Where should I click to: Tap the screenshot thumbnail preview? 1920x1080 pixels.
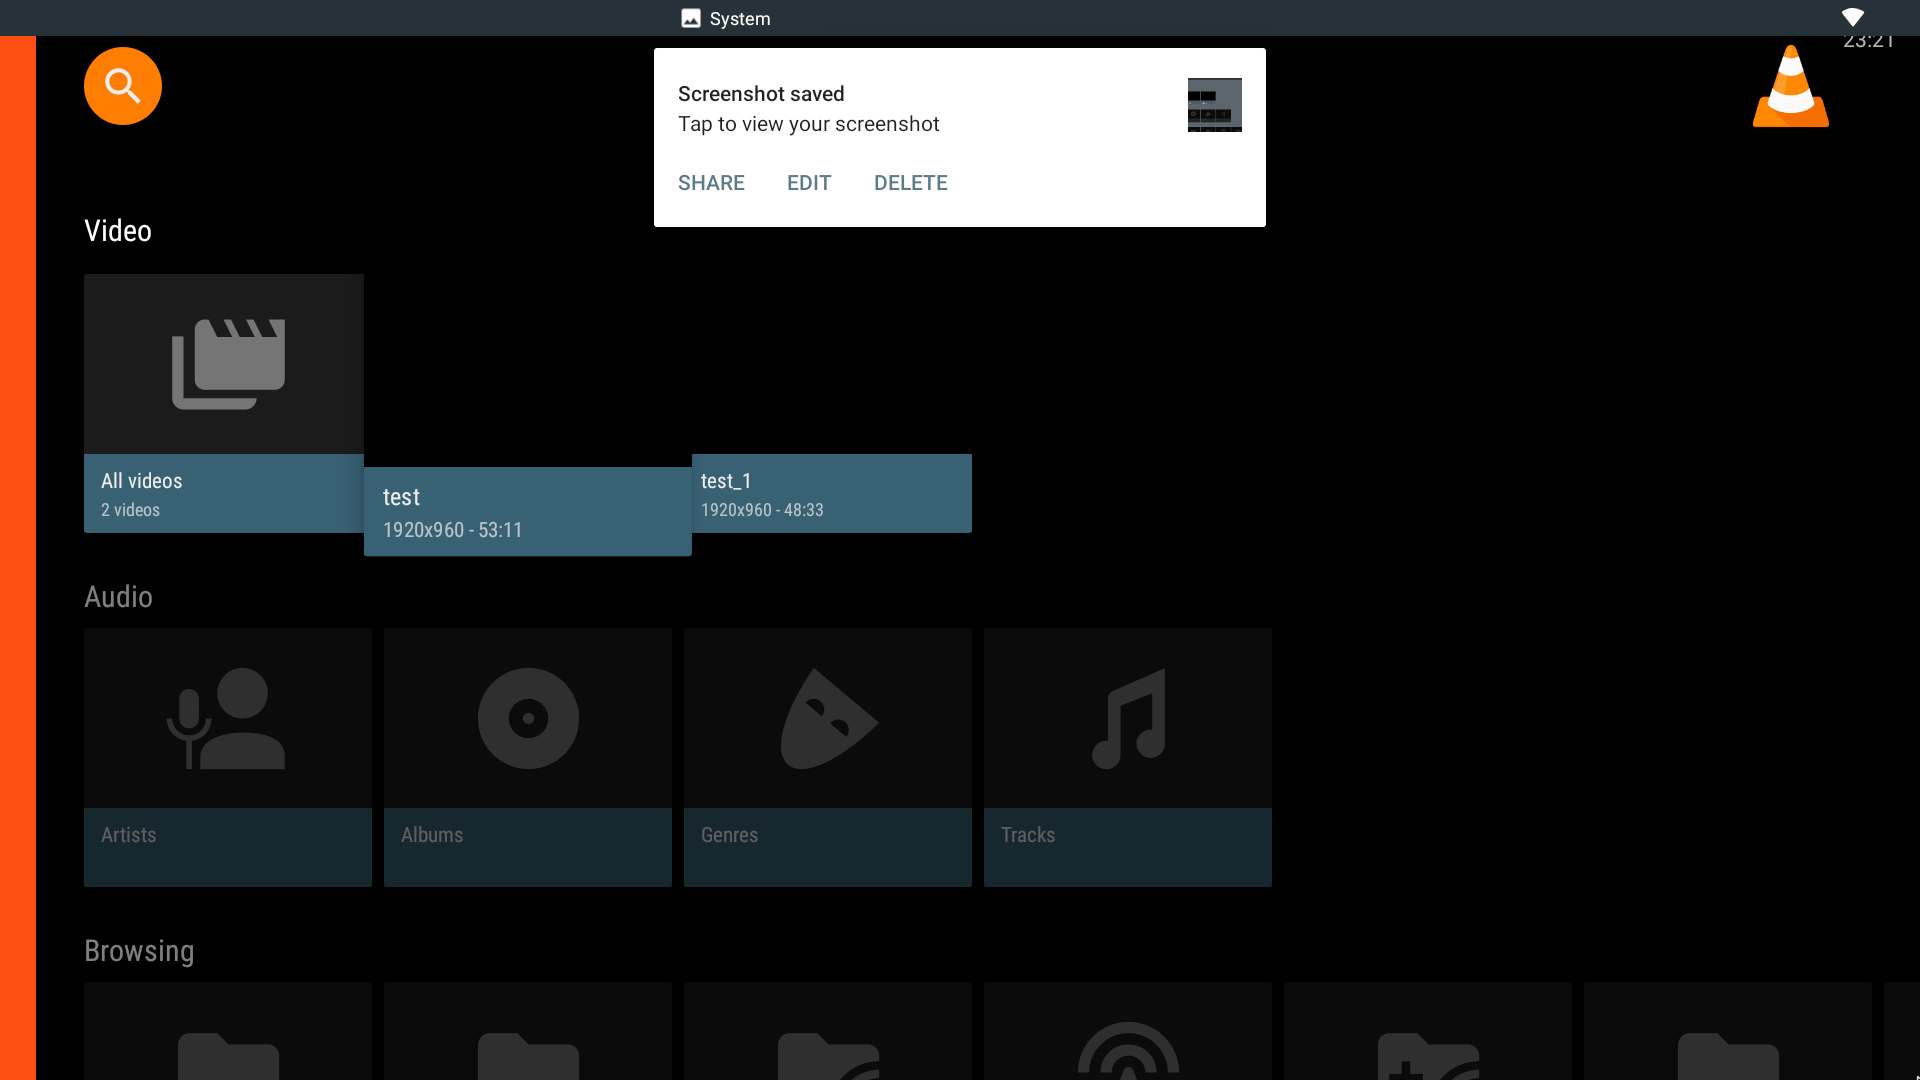coord(1212,104)
